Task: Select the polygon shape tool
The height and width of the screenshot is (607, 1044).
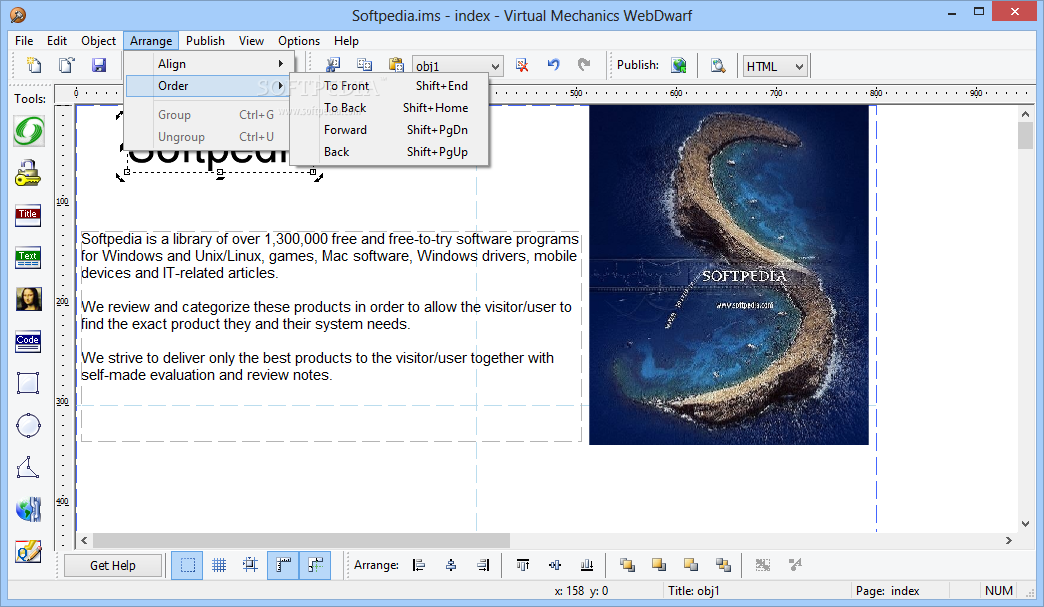Action: click(x=29, y=467)
